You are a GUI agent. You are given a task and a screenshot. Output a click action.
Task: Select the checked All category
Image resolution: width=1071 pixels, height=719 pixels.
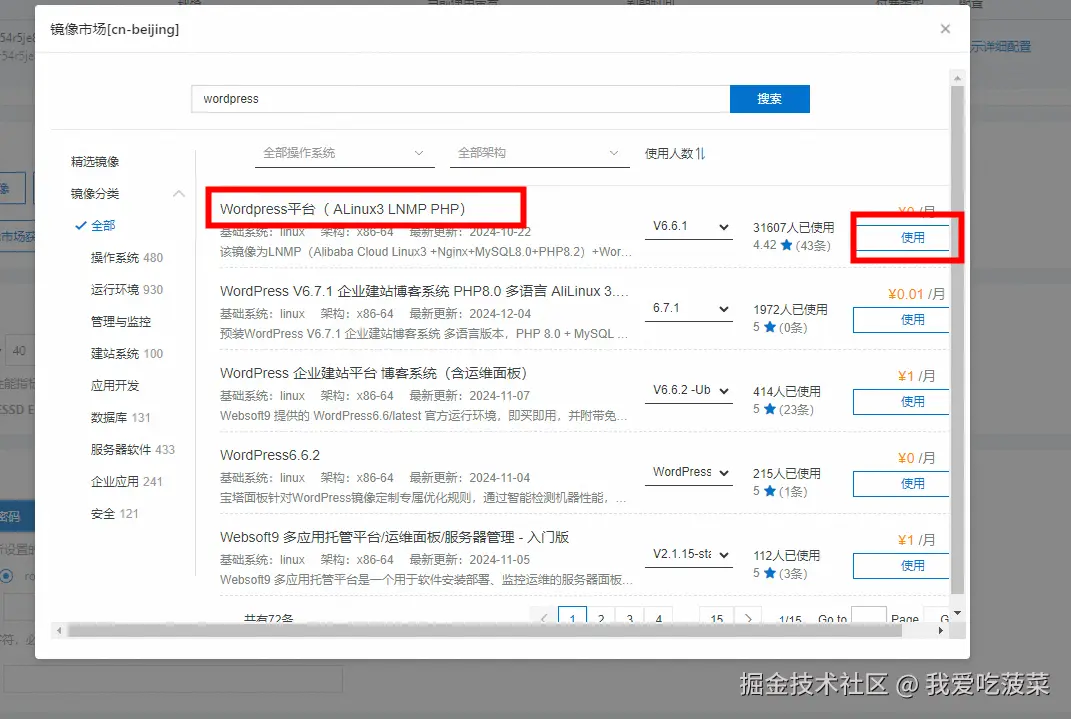(x=96, y=225)
